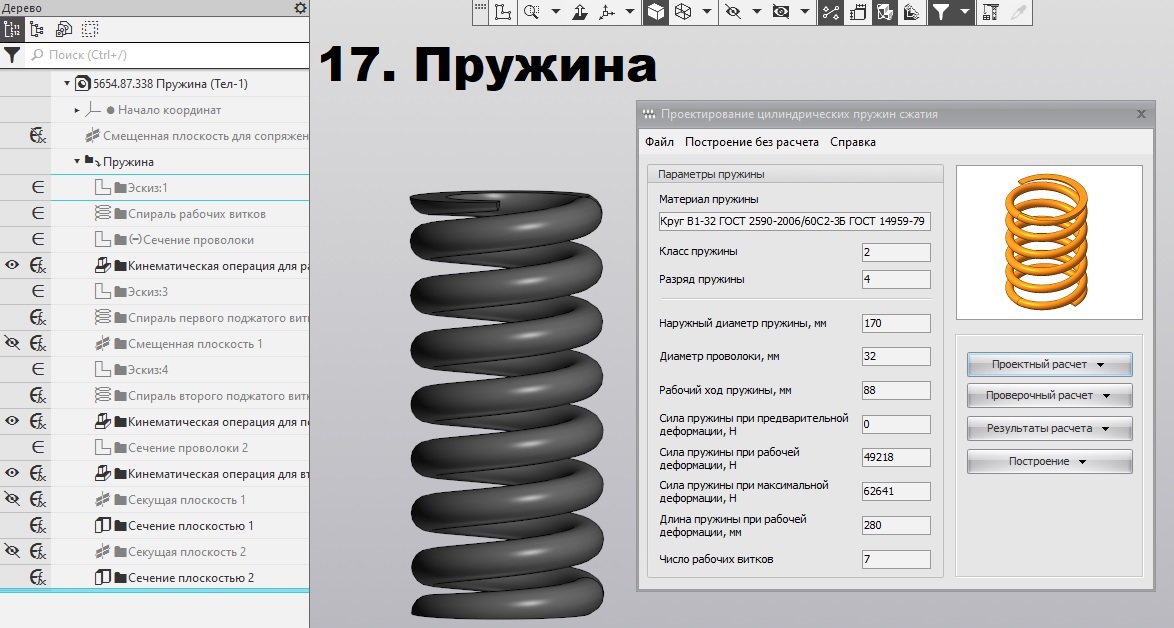This screenshot has width=1174, height=628.
Task: Click the filter funnel in top toolbar
Action: coord(940,12)
